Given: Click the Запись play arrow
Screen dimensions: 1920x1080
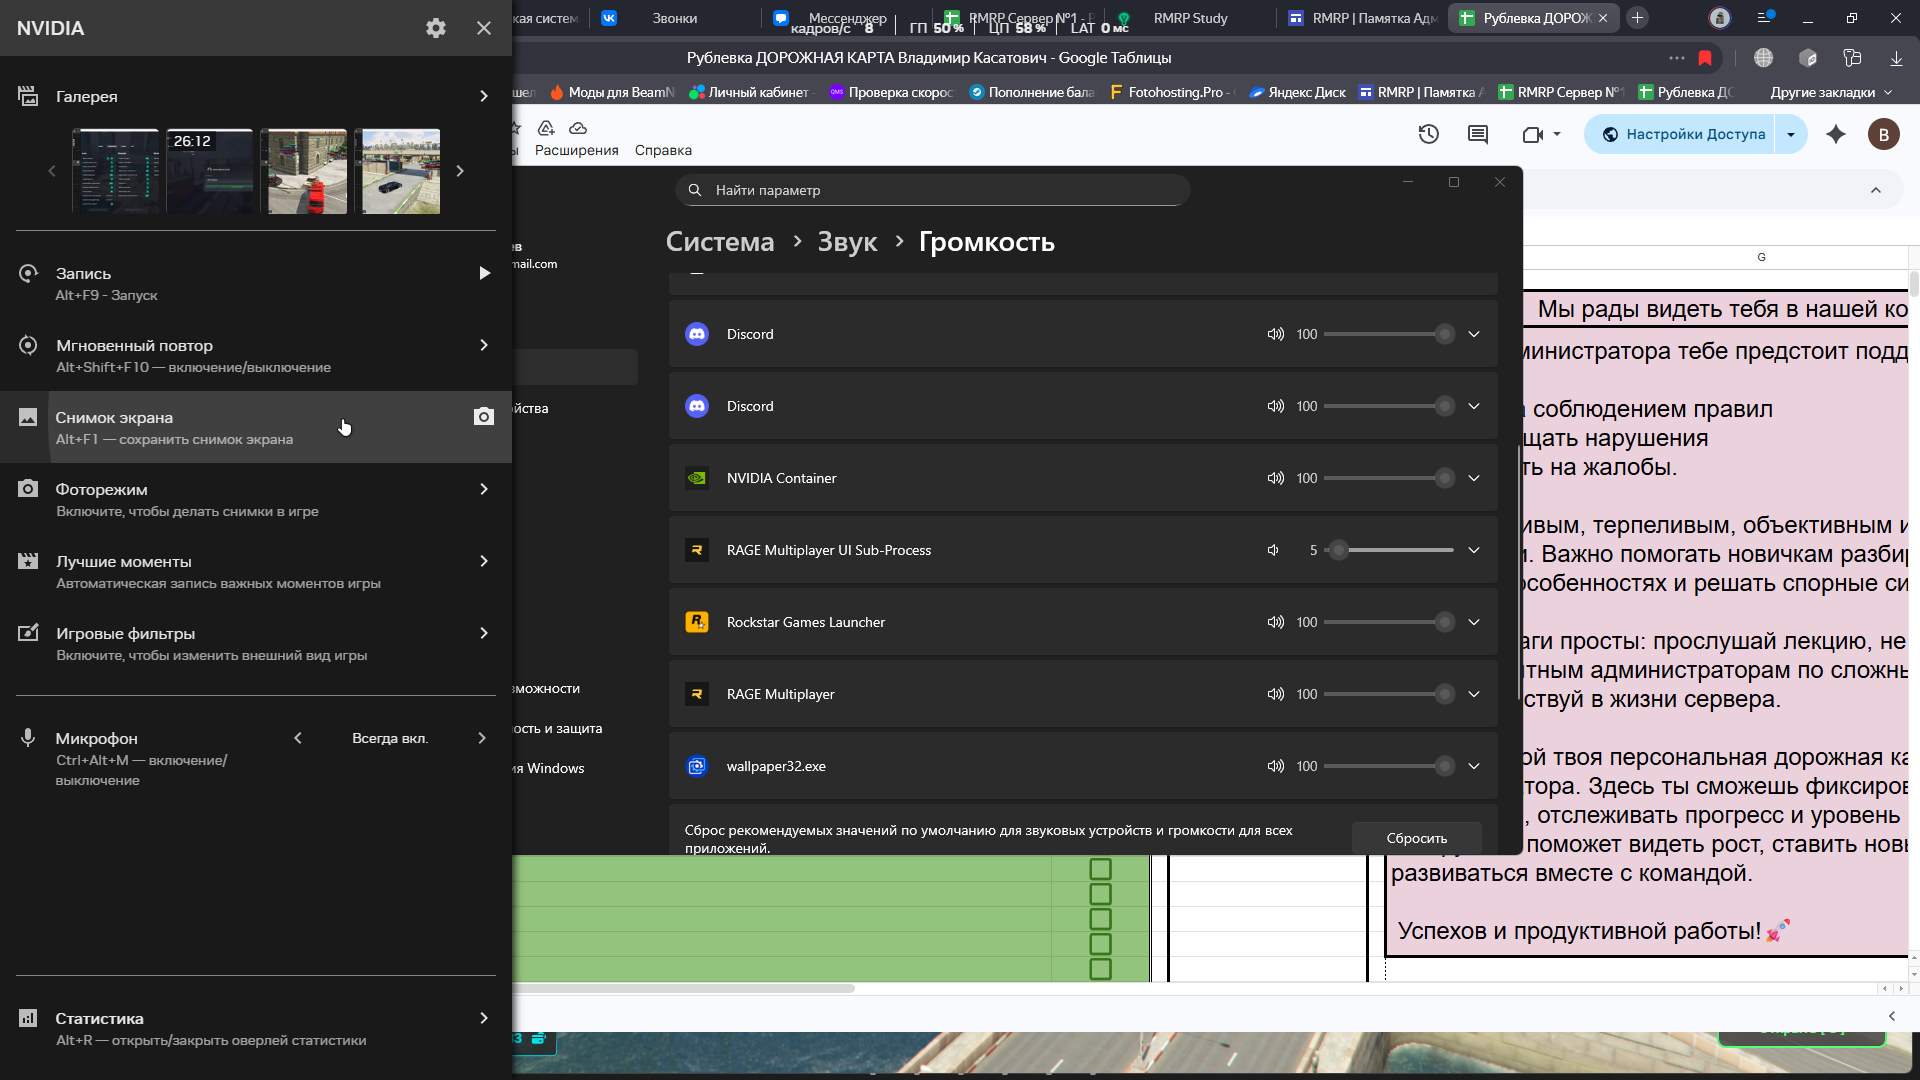Looking at the screenshot, I should [484, 273].
